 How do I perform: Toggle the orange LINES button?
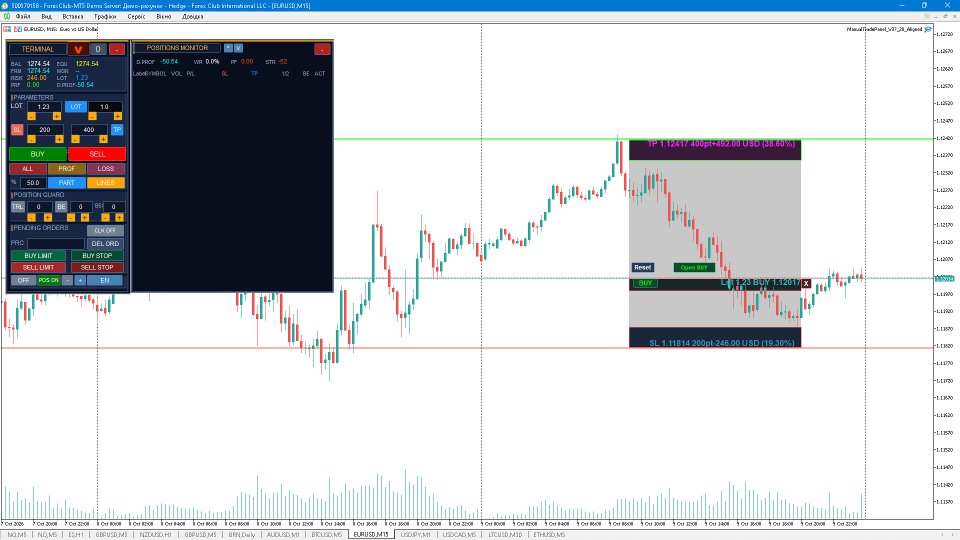point(105,182)
